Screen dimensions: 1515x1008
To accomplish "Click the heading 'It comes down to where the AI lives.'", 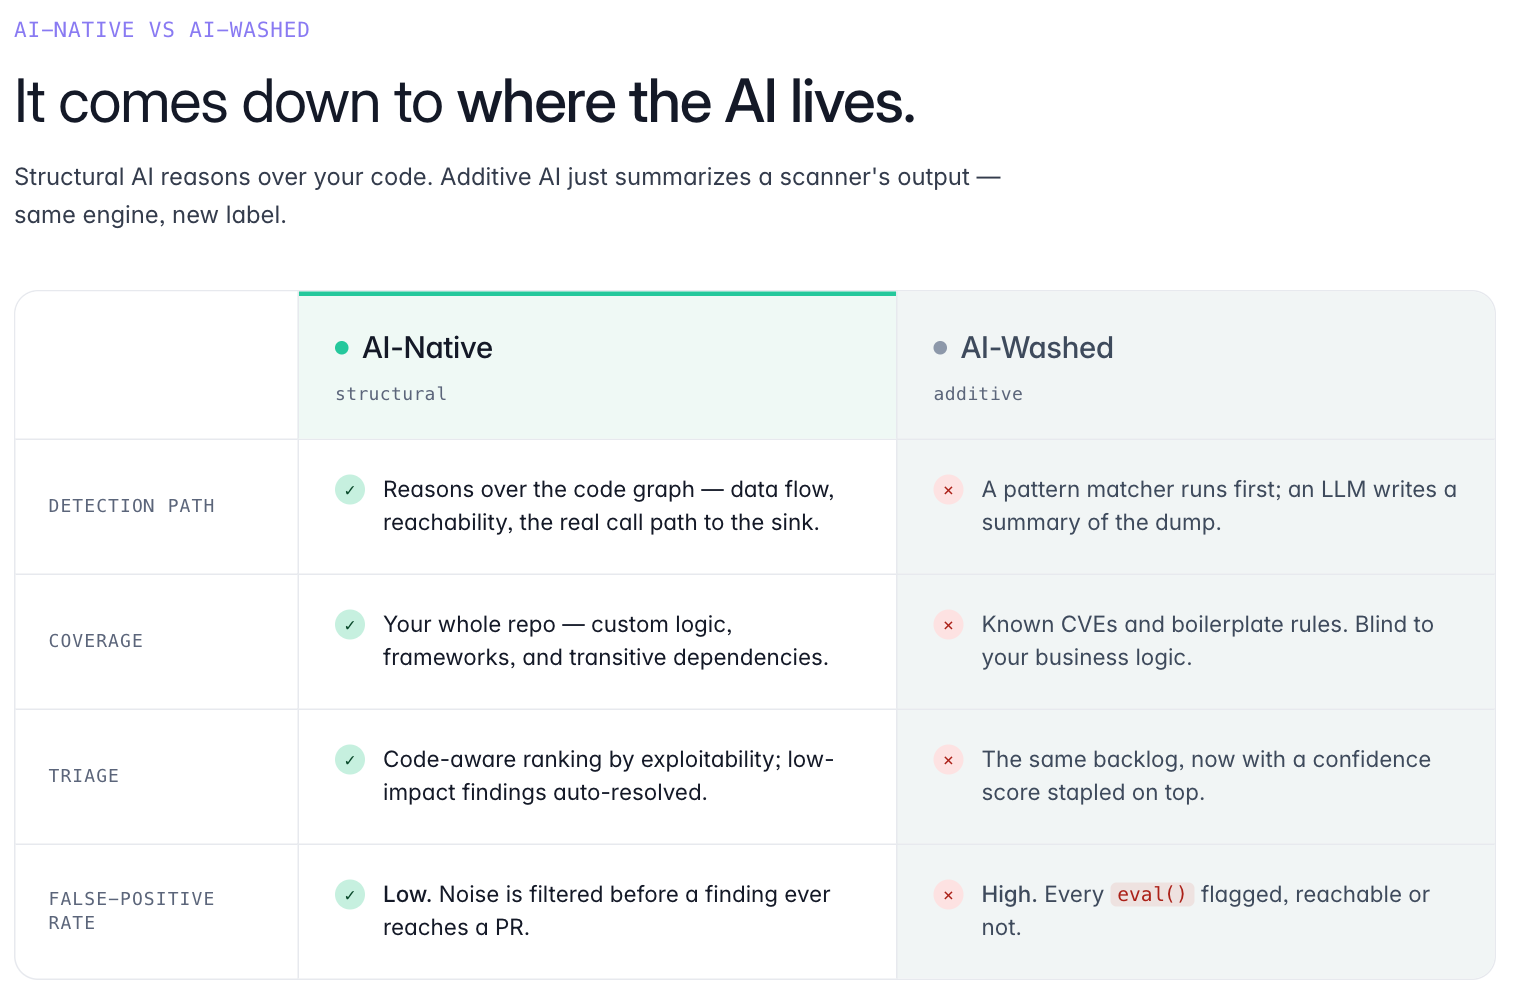I will (x=465, y=102).
